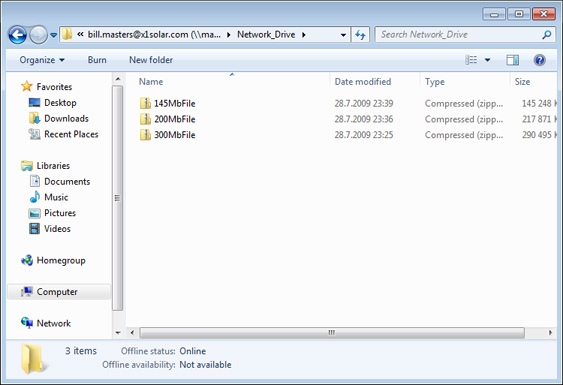Open the Organize menu

42,60
